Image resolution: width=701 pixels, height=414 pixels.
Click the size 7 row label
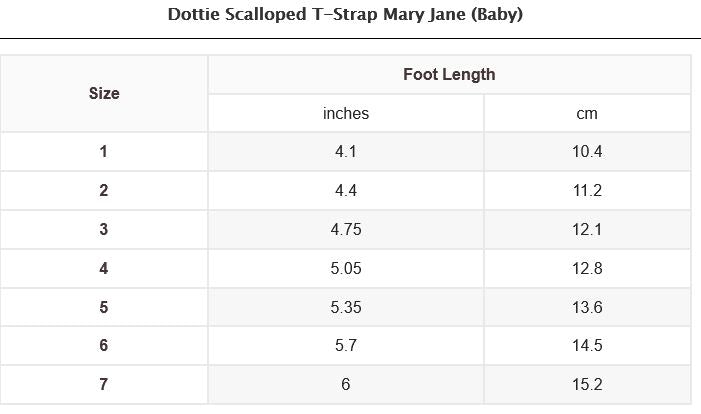click(x=104, y=384)
